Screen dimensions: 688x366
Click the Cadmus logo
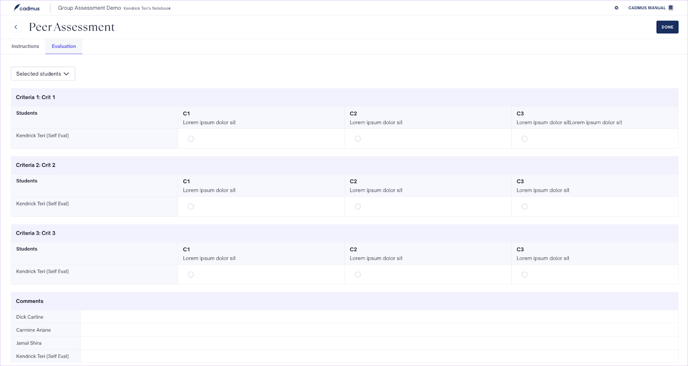pyautogui.click(x=27, y=8)
